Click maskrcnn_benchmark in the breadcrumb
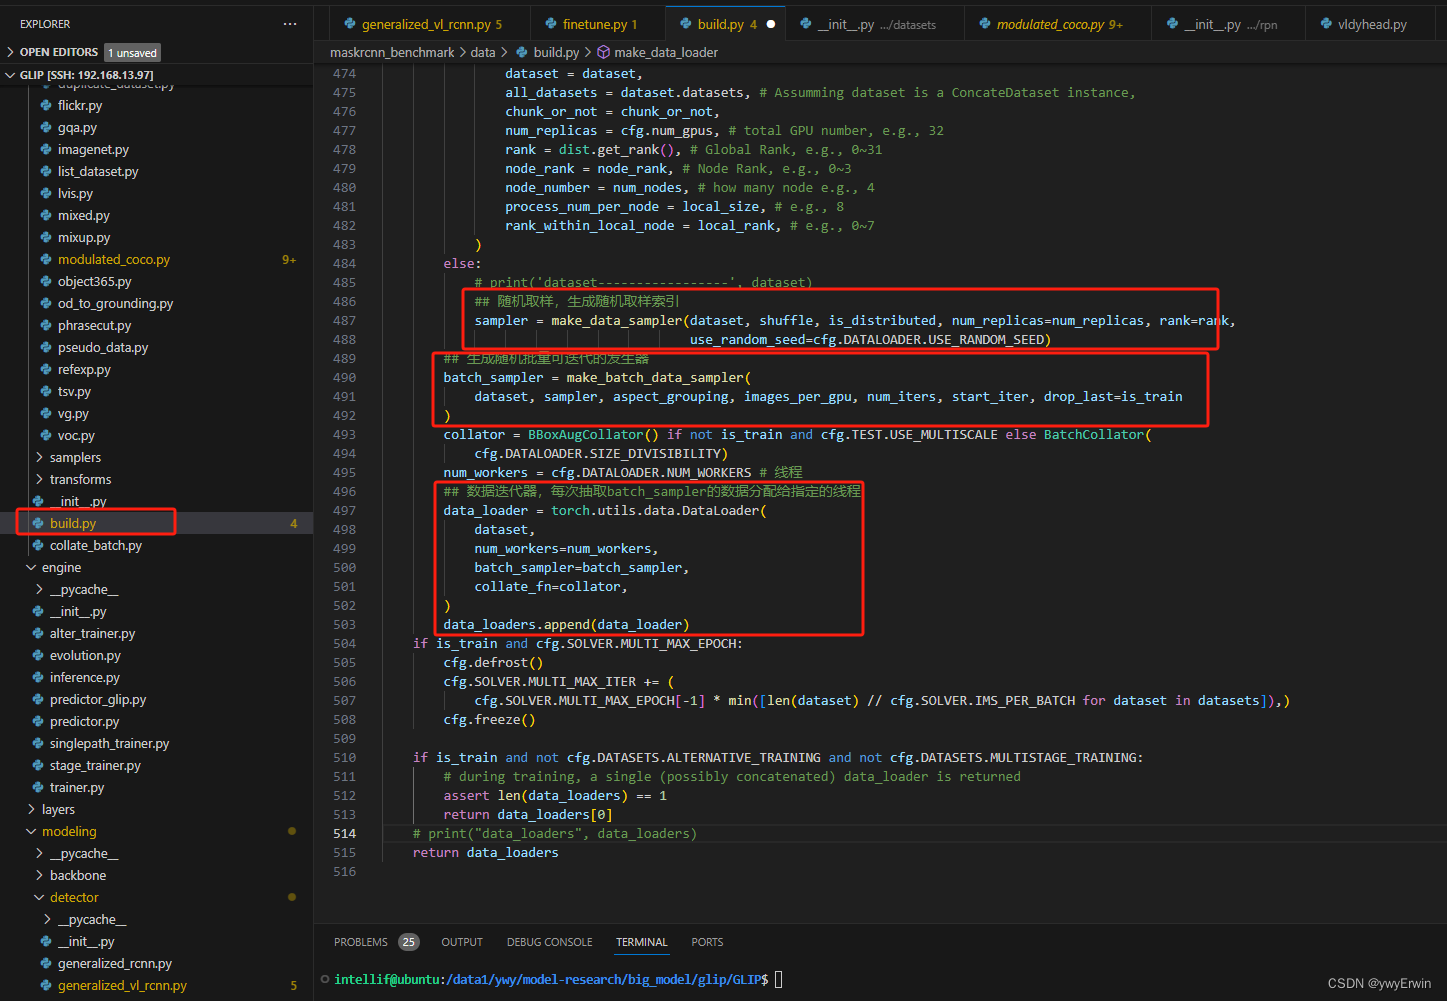 392,52
